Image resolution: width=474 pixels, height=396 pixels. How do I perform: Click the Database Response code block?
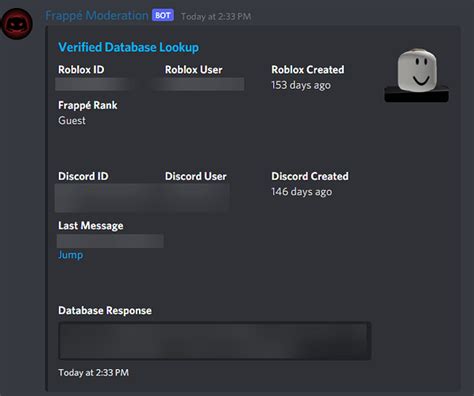[x=215, y=341]
